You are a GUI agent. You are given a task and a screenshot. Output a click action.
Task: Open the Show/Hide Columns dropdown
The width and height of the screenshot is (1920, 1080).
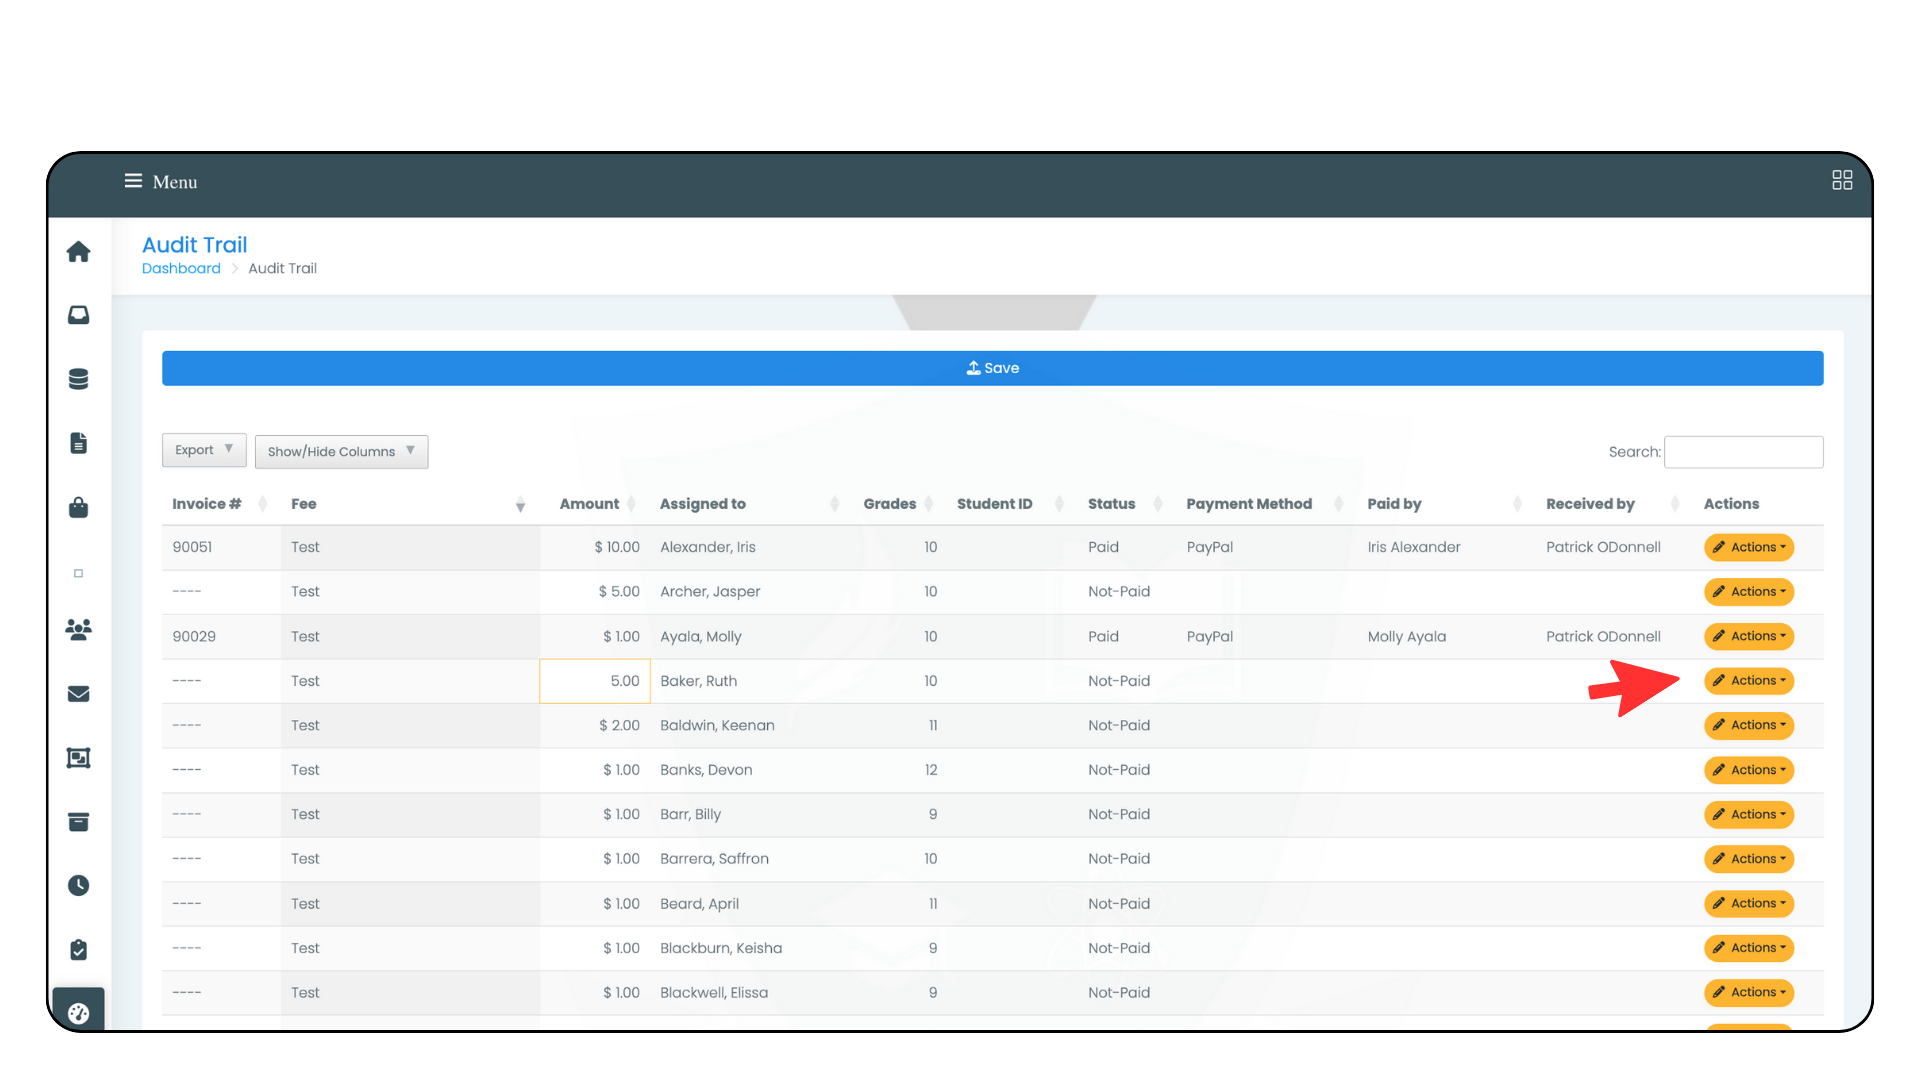[x=341, y=451]
